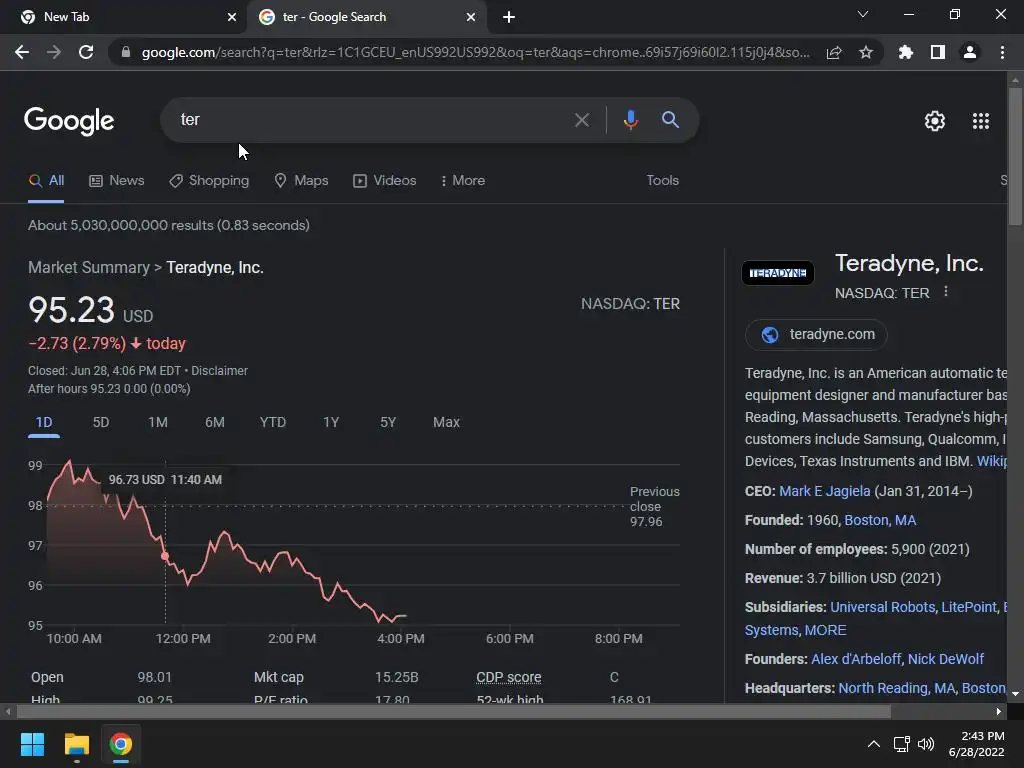This screenshot has width=1024, height=768.
Task: Click the Teradyne logo thumbnail
Action: [x=778, y=273]
